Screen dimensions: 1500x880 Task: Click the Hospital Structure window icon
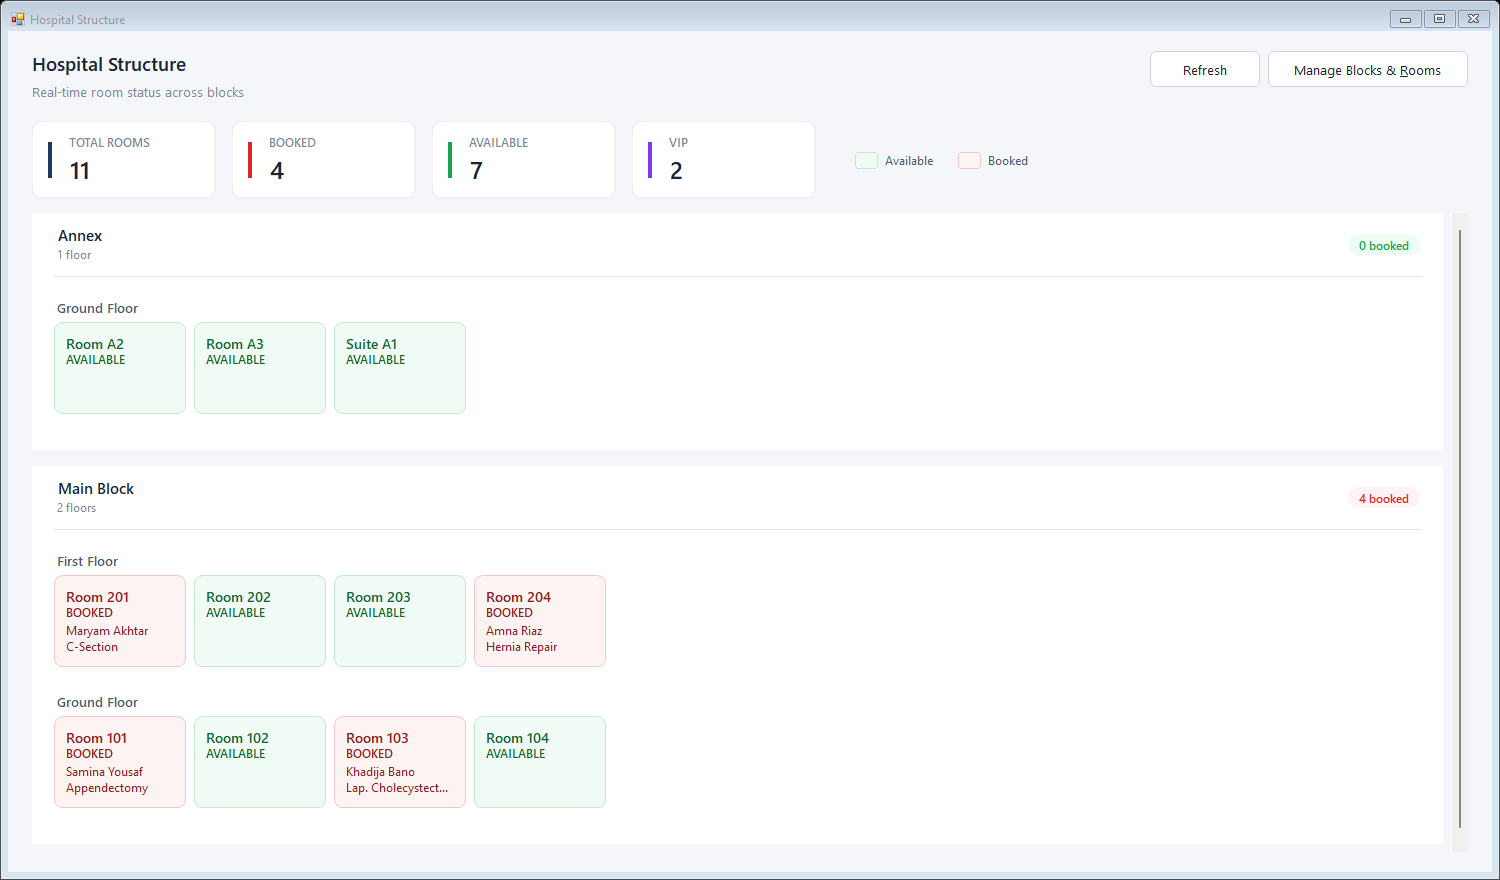point(18,19)
